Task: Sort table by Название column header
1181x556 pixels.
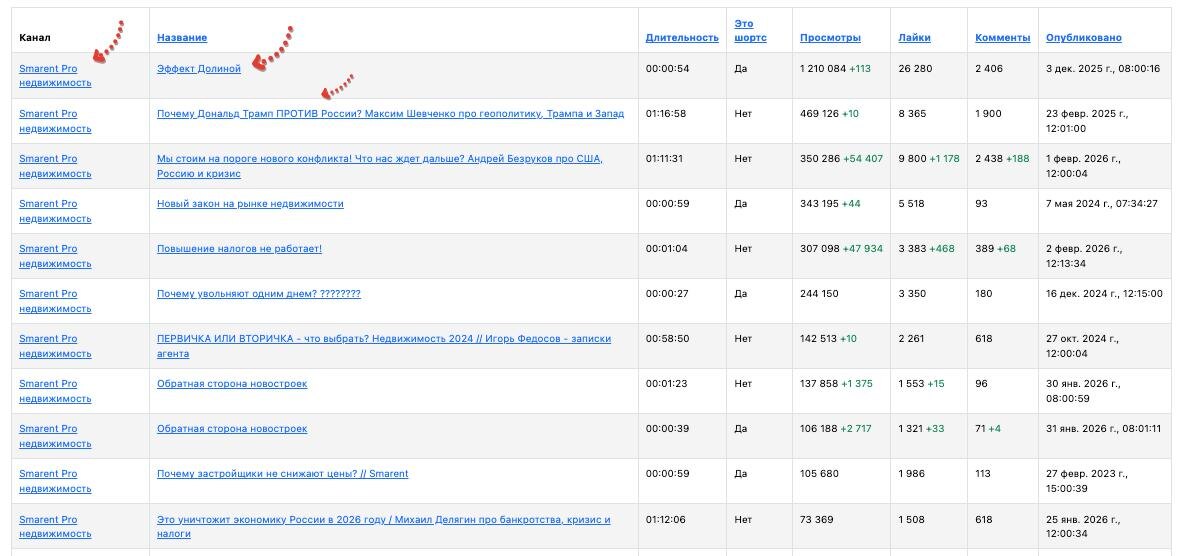Action: click(x=182, y=38)
